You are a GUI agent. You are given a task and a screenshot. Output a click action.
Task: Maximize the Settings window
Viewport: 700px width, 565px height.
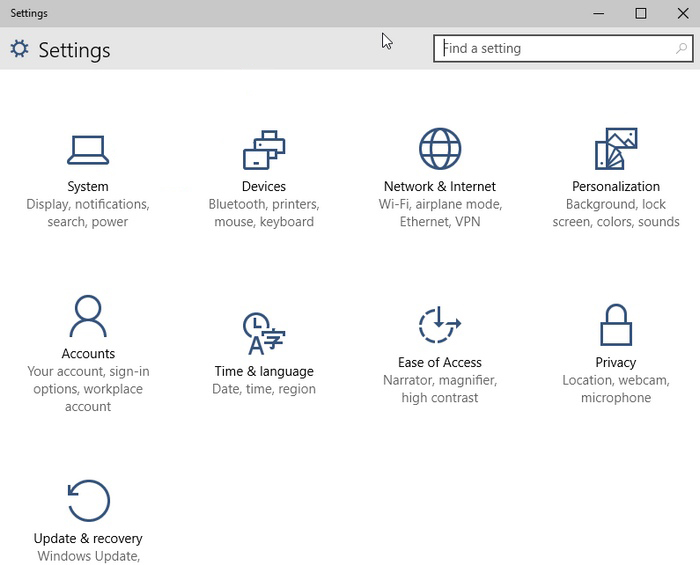click(x=641, y=13)
